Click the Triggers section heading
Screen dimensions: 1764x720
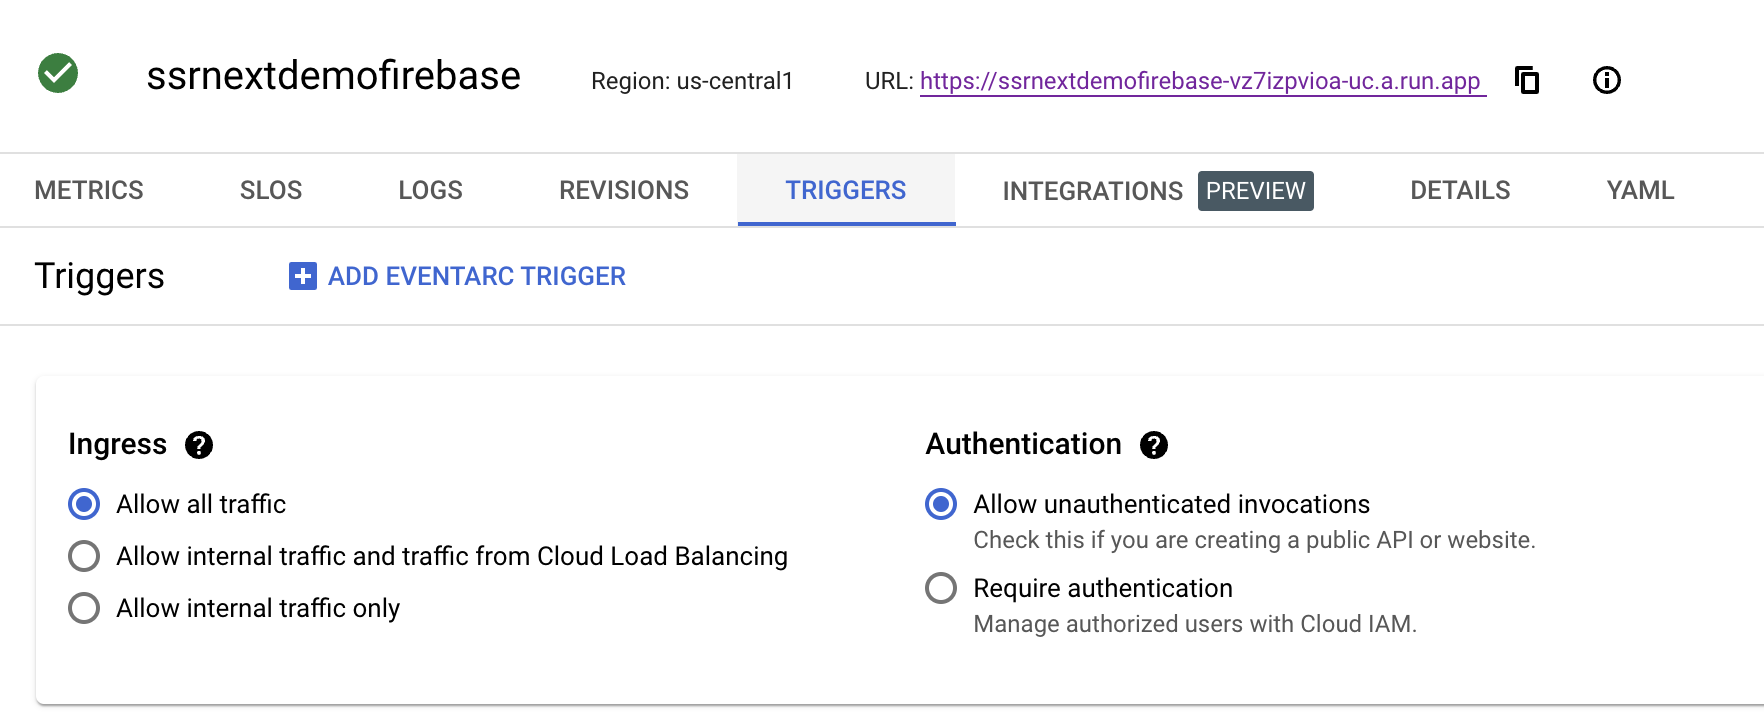(99, 276)
